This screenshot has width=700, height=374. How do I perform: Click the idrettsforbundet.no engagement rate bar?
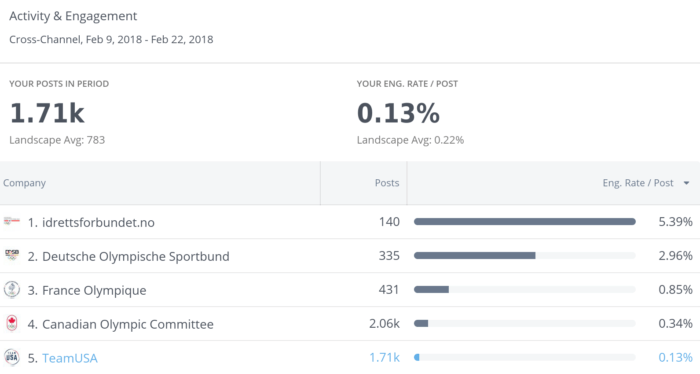tap(525, 222)
